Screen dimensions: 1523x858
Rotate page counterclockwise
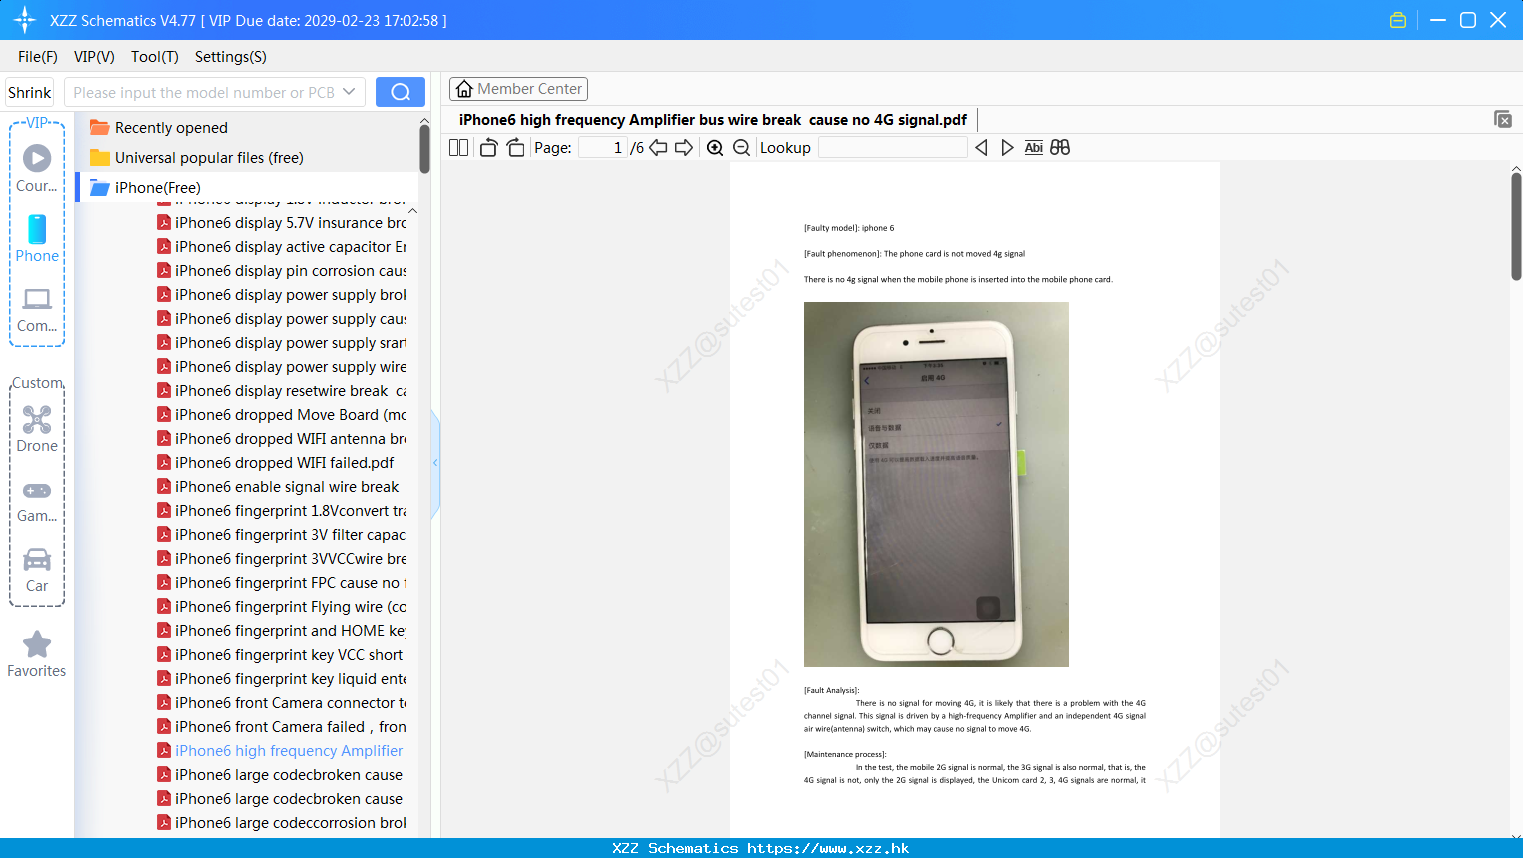coord(488,148)
